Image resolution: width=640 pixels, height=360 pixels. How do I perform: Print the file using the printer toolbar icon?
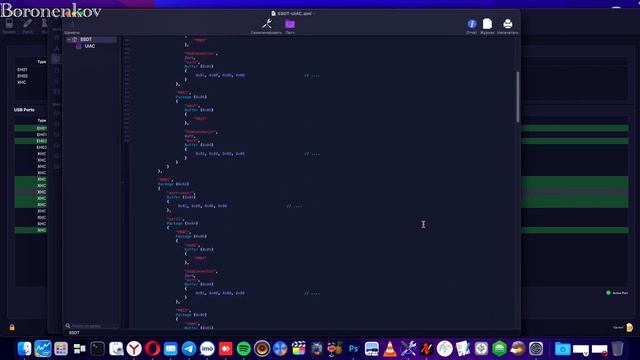508,24
